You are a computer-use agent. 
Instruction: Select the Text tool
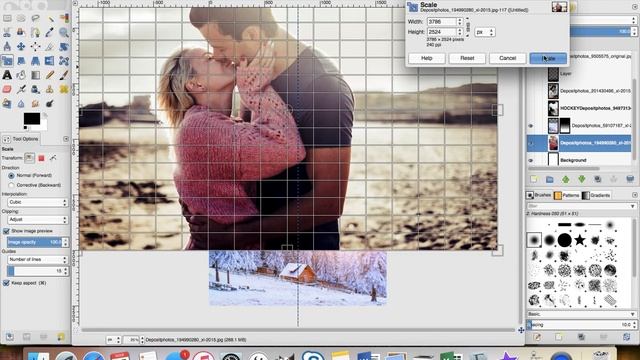[7, 75]
